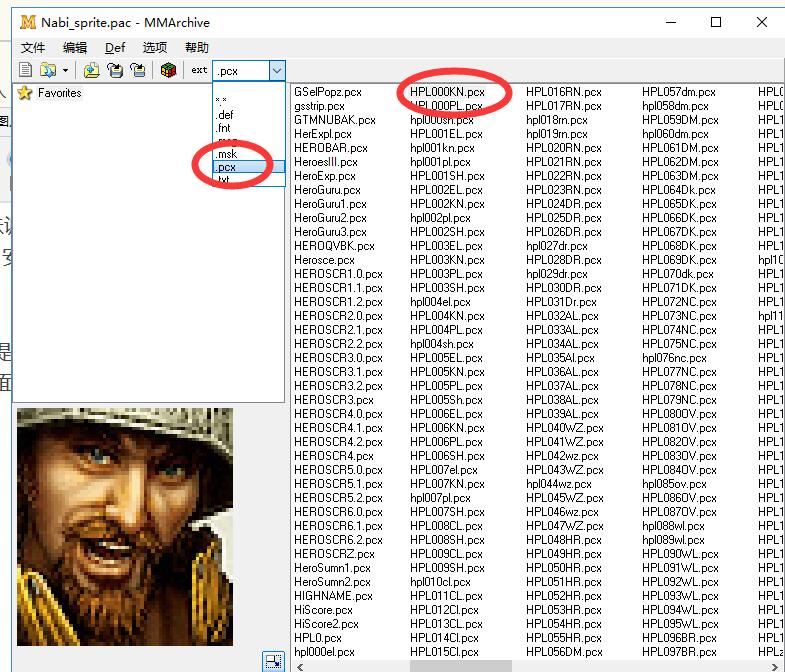Image resolution: width=785 pixels, height=672 pixels.
Task: Select file HeroesIII.pcx
Action: tap(325, 162)
